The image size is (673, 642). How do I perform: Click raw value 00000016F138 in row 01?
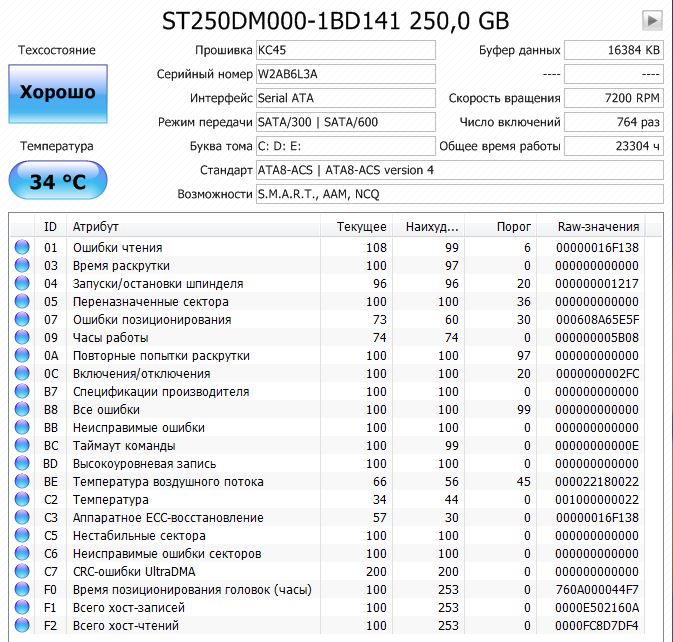tap(597, 248)
